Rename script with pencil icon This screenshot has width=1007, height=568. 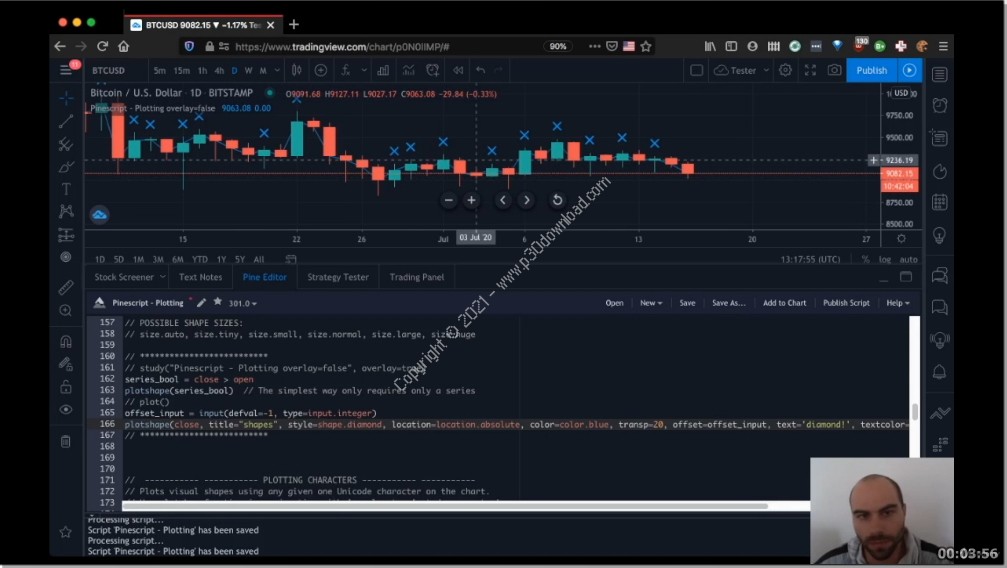click(201, 303)
